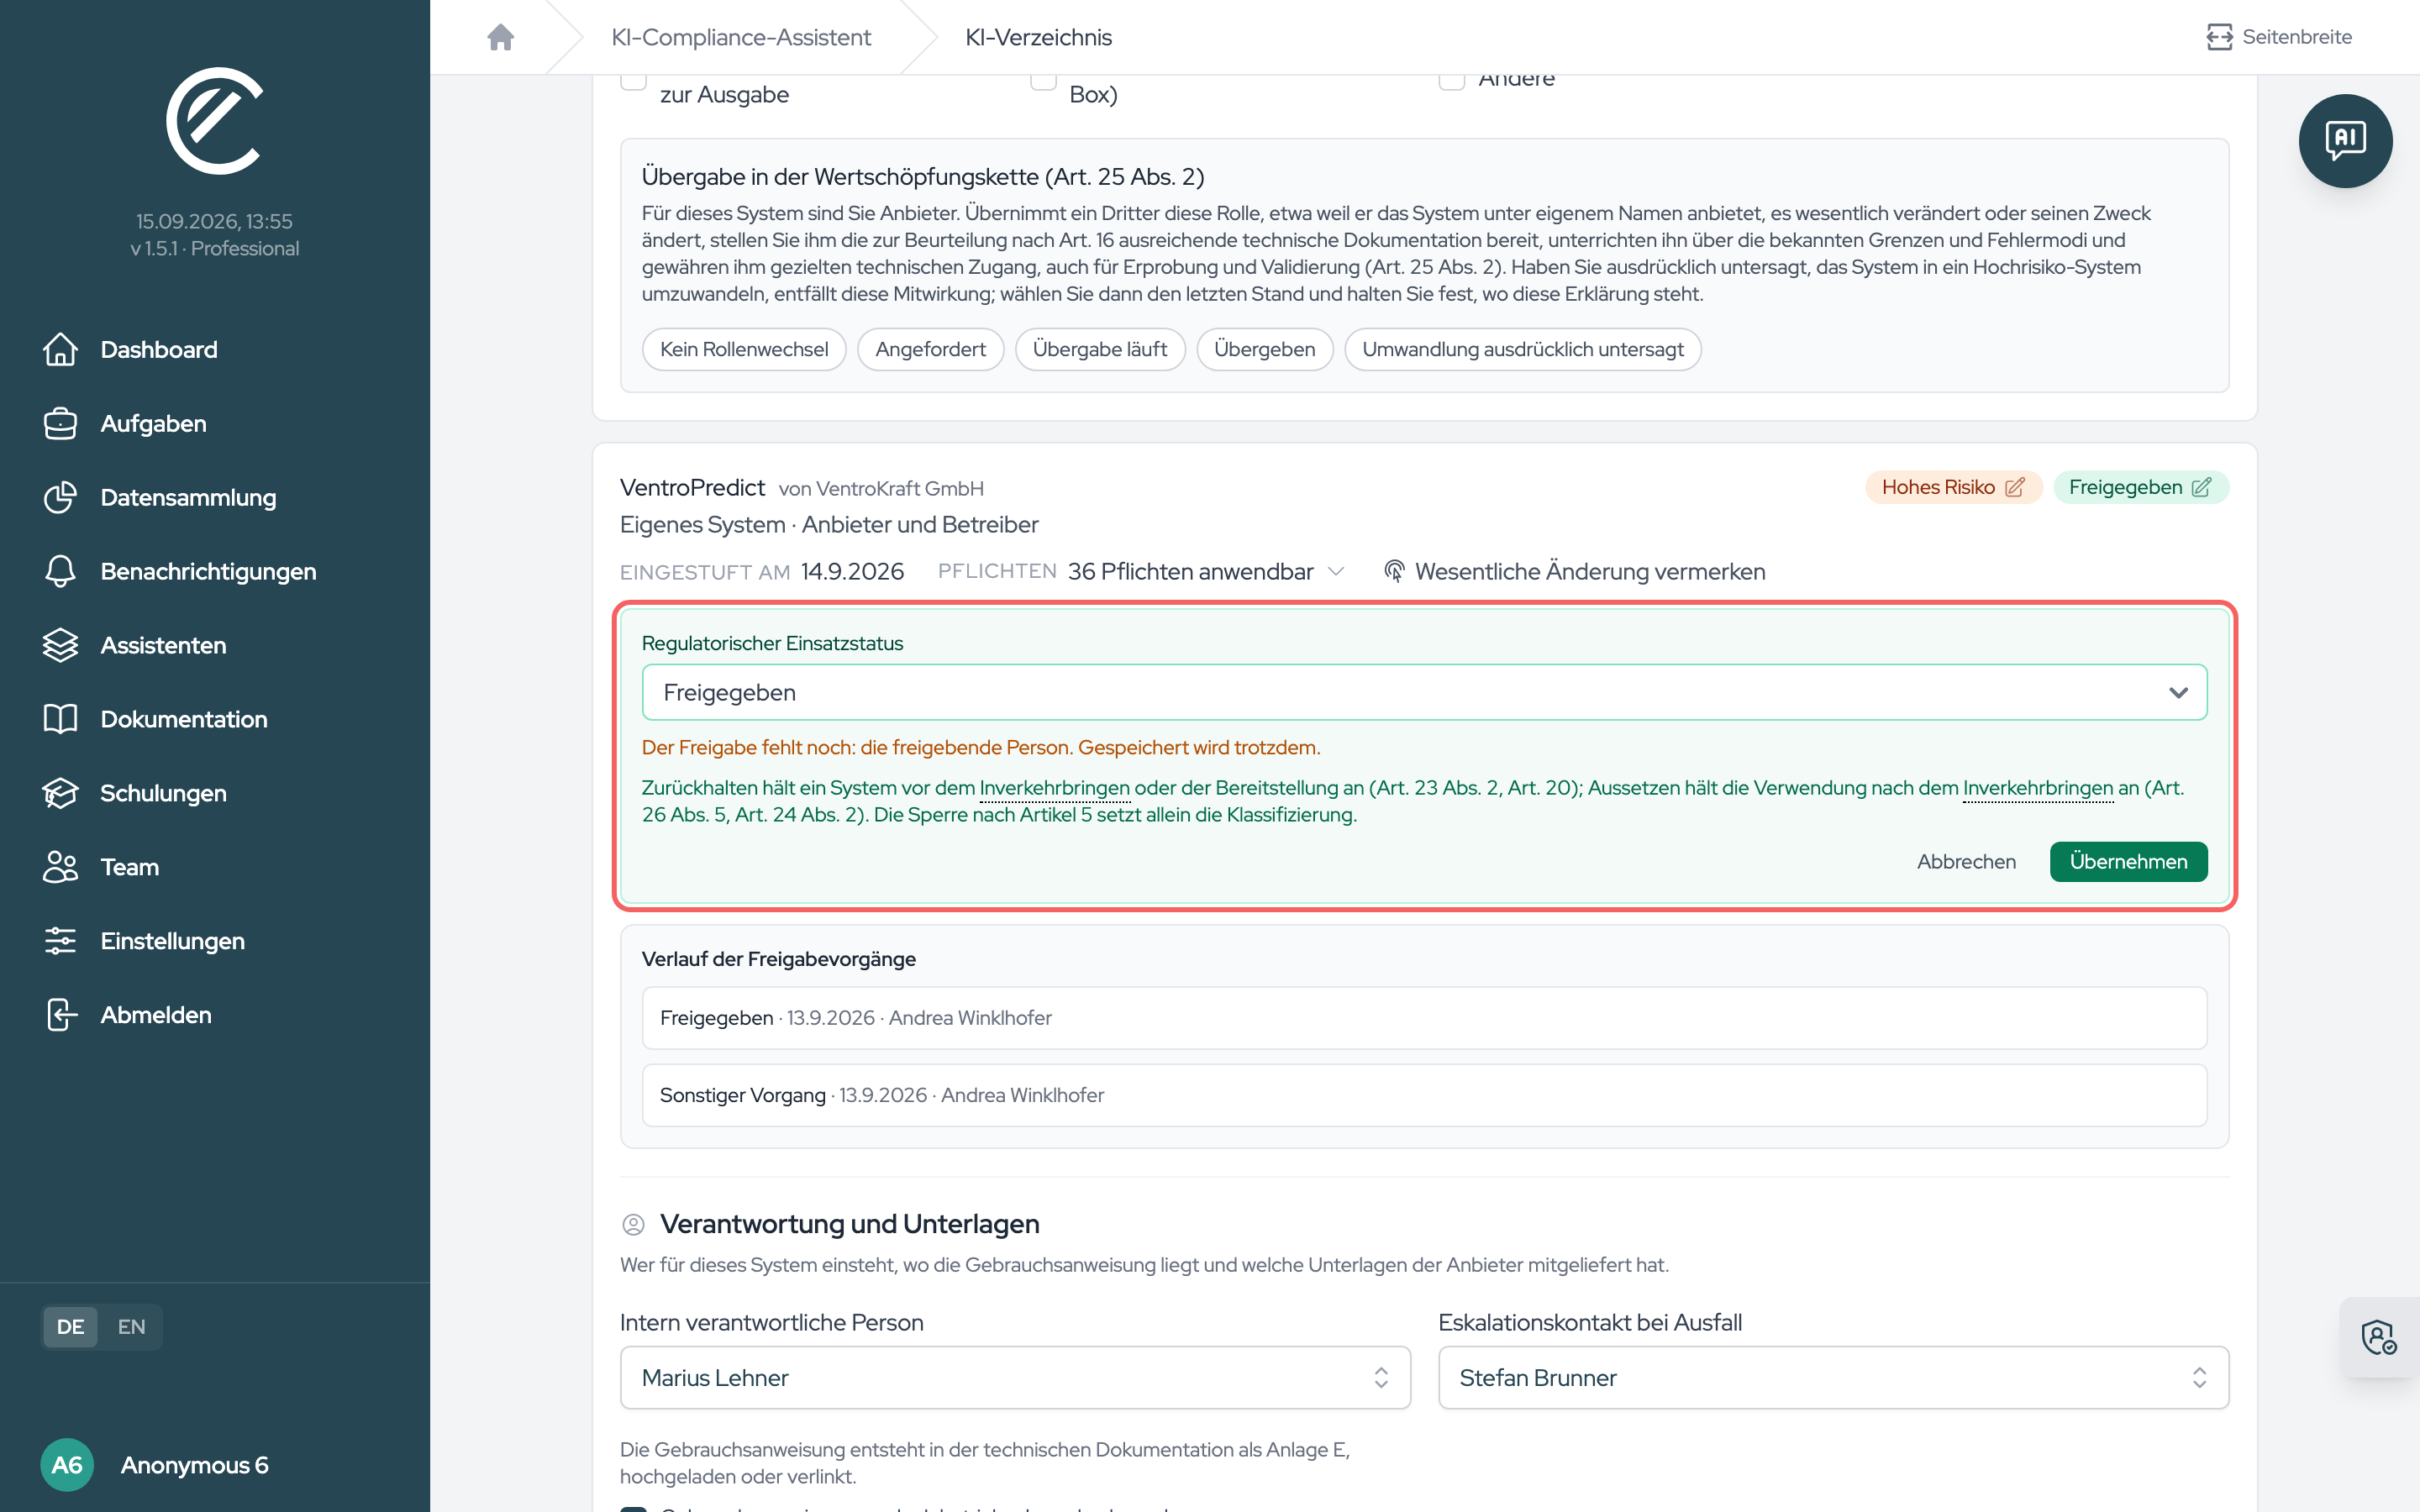Select the Angefordert chip
Screen dimensions: 2420x1512
coord(930,349)
